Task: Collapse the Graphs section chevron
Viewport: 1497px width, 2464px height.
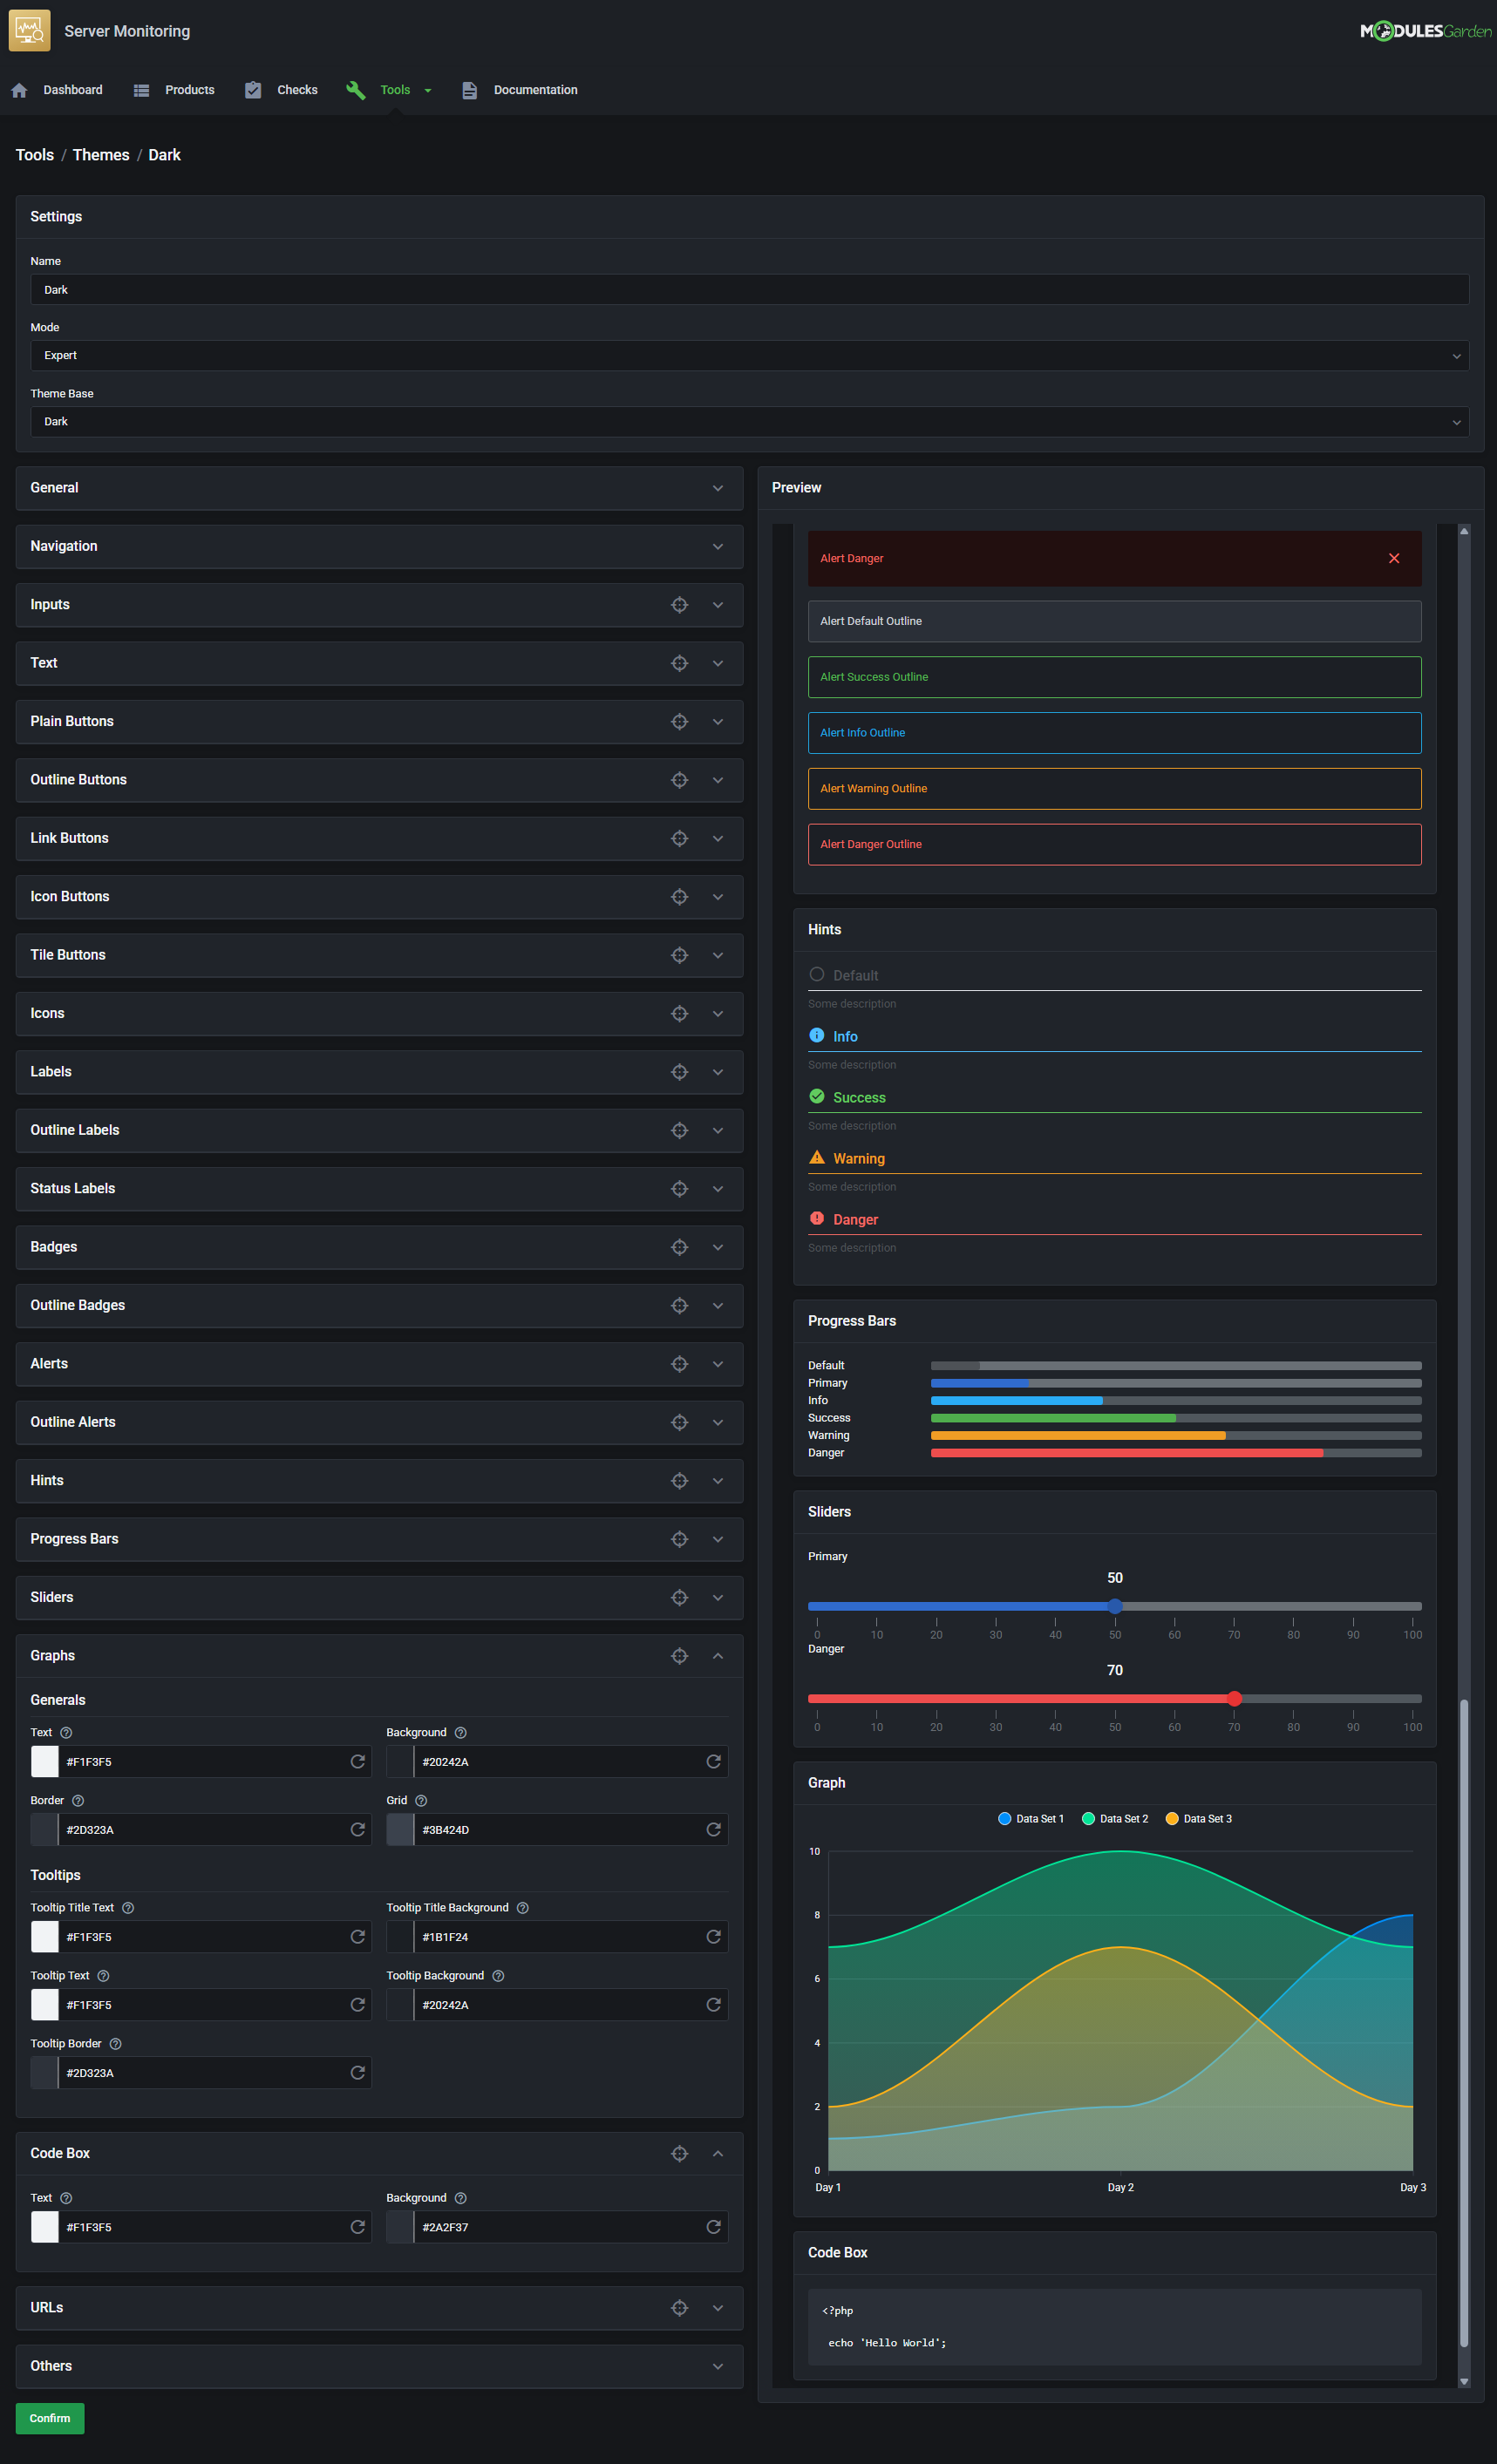Action: point(717,1656)
